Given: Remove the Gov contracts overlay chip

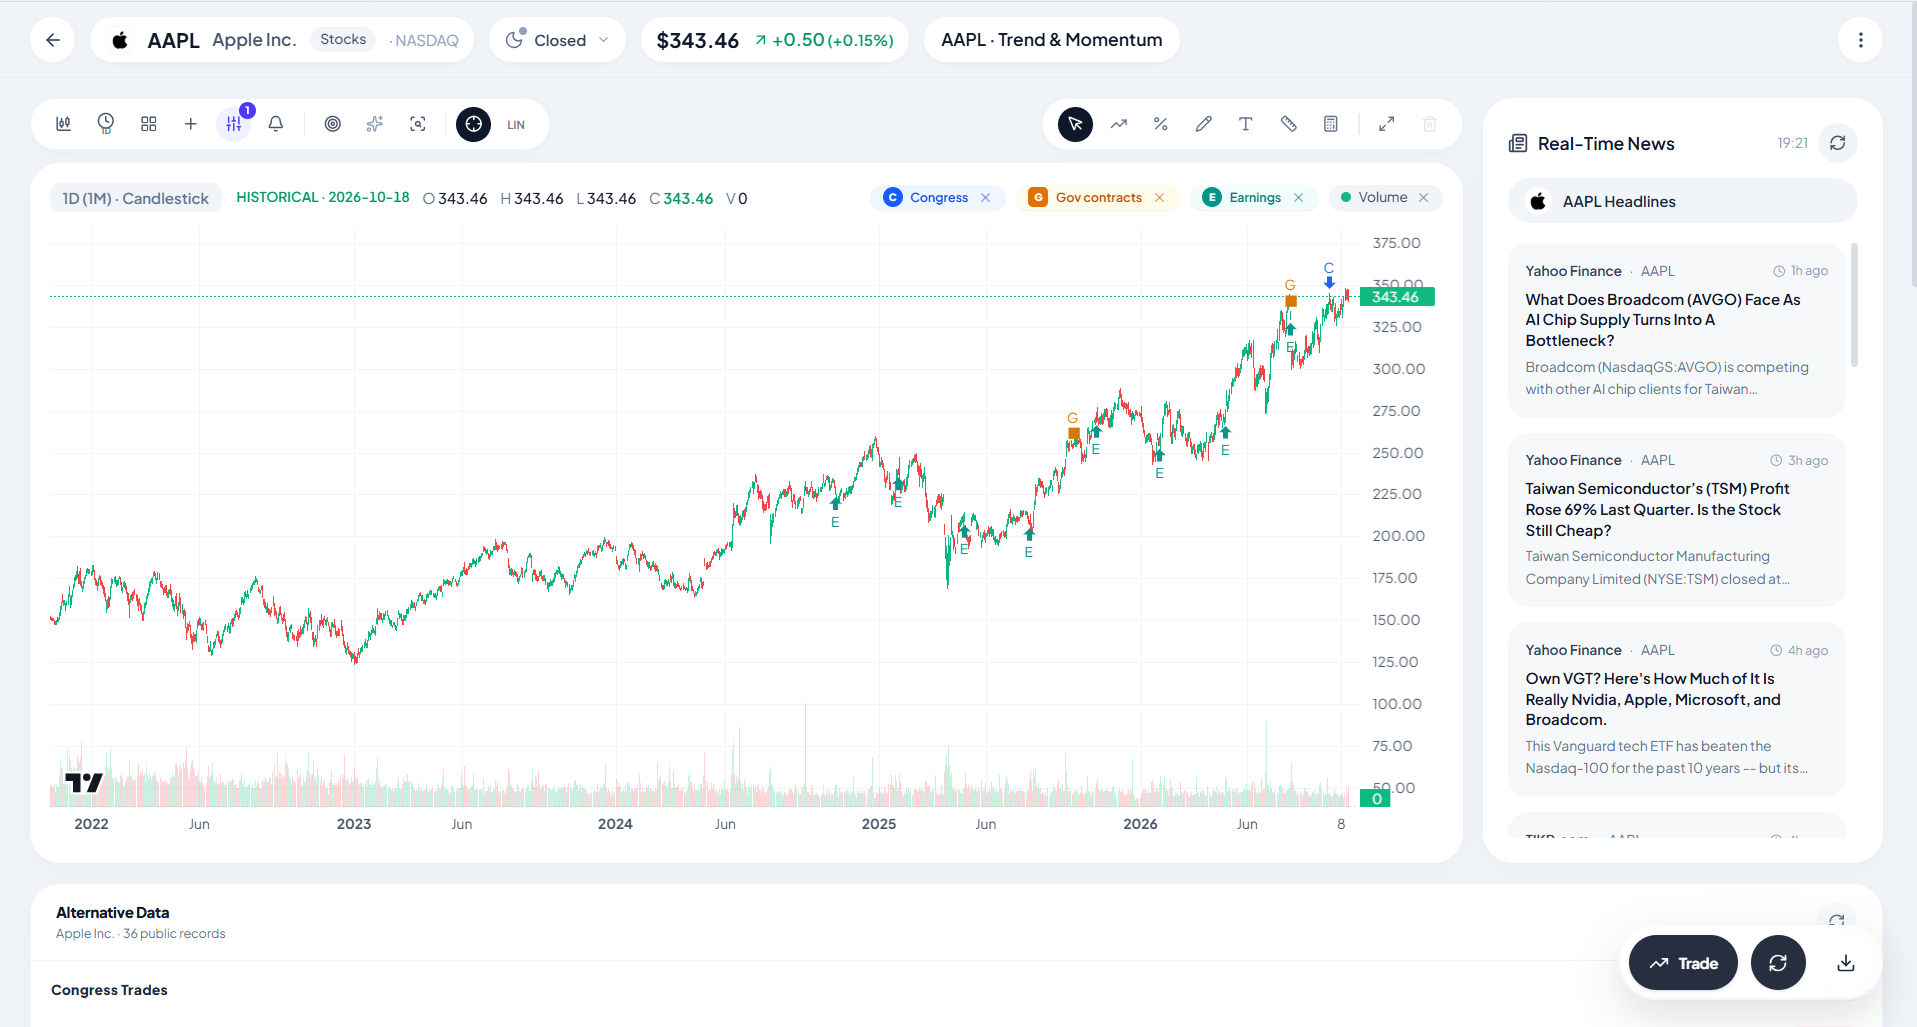Looking at the screenshot, I should pyautogui.click(x=1160, y=198).
